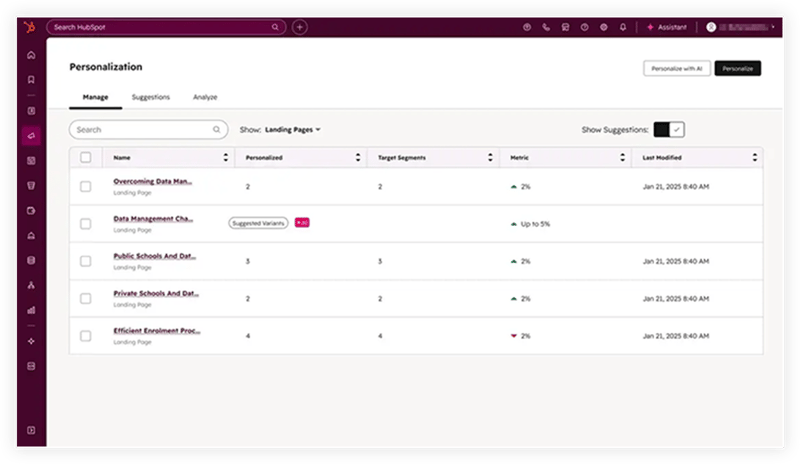The height and width of the screenshot is (464, 800).
Task: Select Public Schools And Dat... row checkbox
Action: tap(86, 261)
